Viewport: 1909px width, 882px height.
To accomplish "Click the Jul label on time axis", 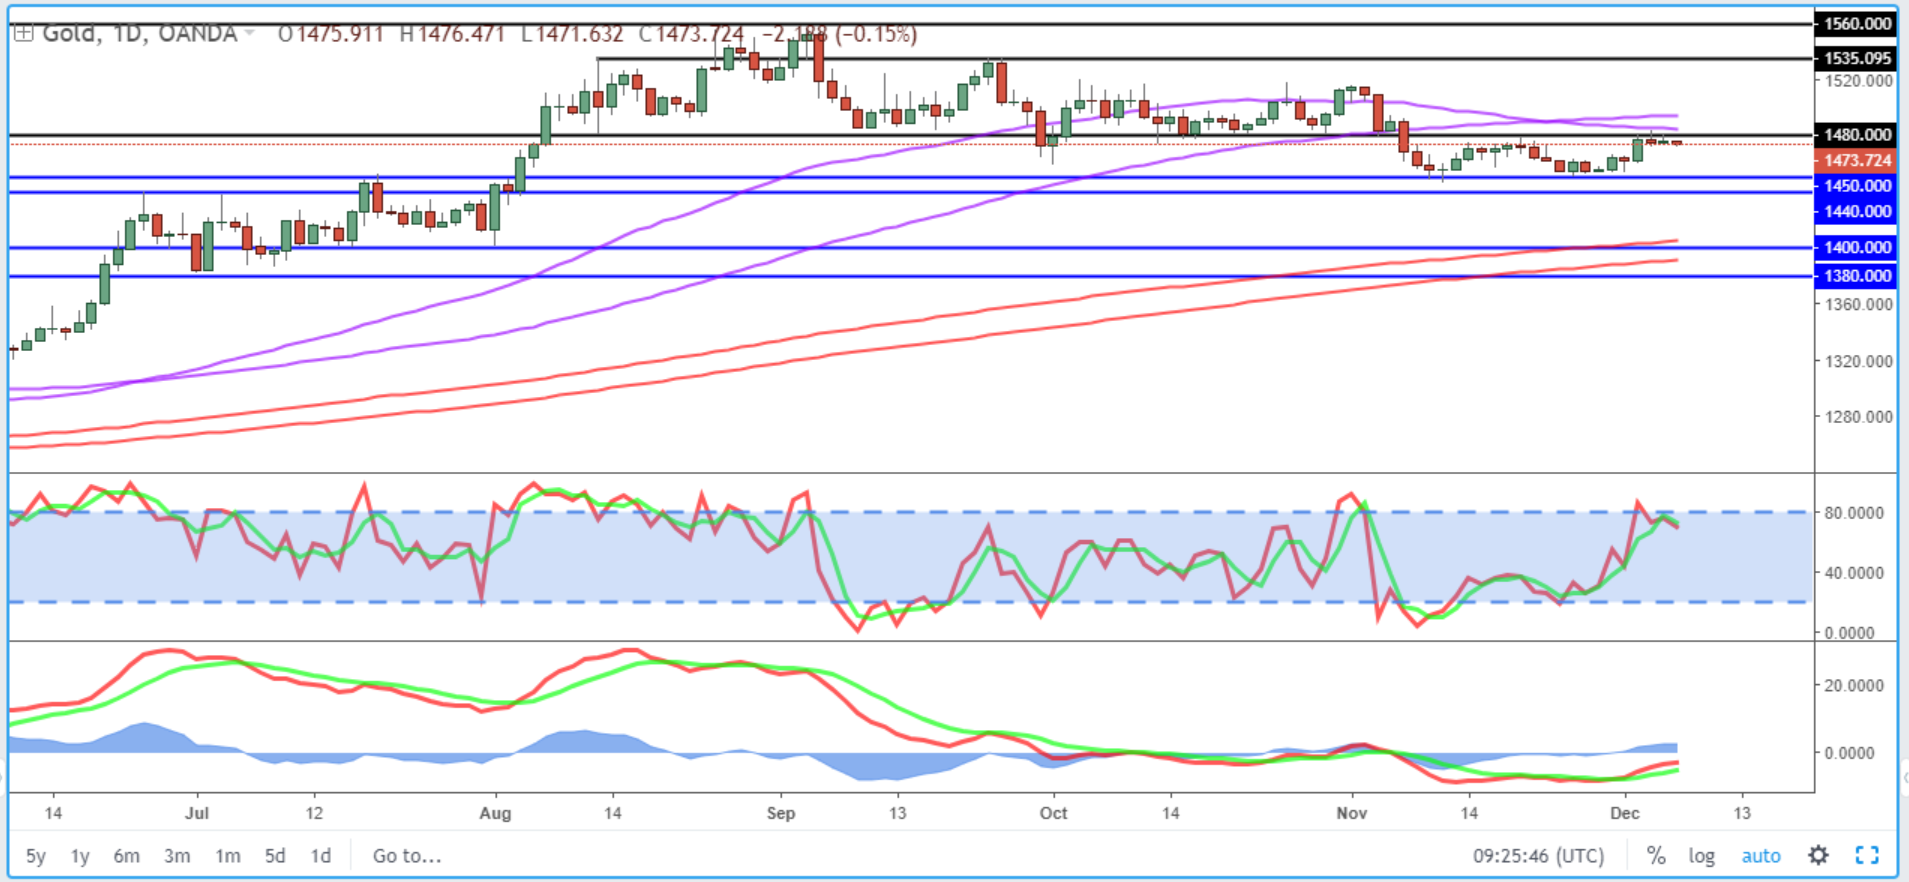I will (x=197, y=813).
